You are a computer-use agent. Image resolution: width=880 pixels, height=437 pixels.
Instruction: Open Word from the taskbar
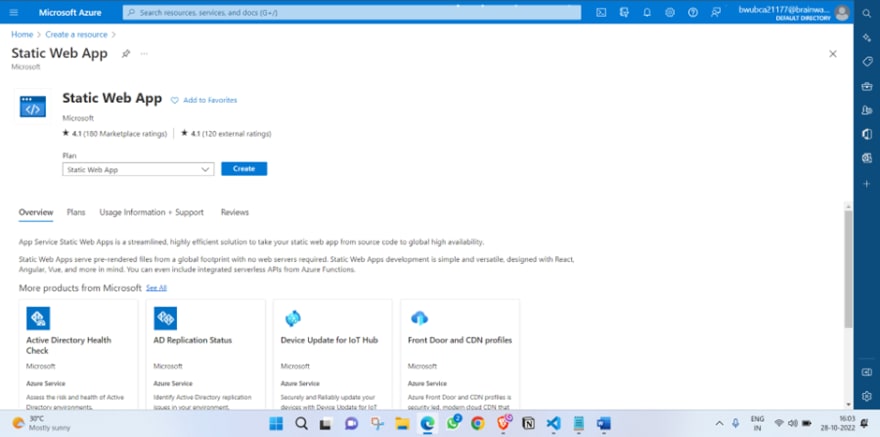(604, 423)
